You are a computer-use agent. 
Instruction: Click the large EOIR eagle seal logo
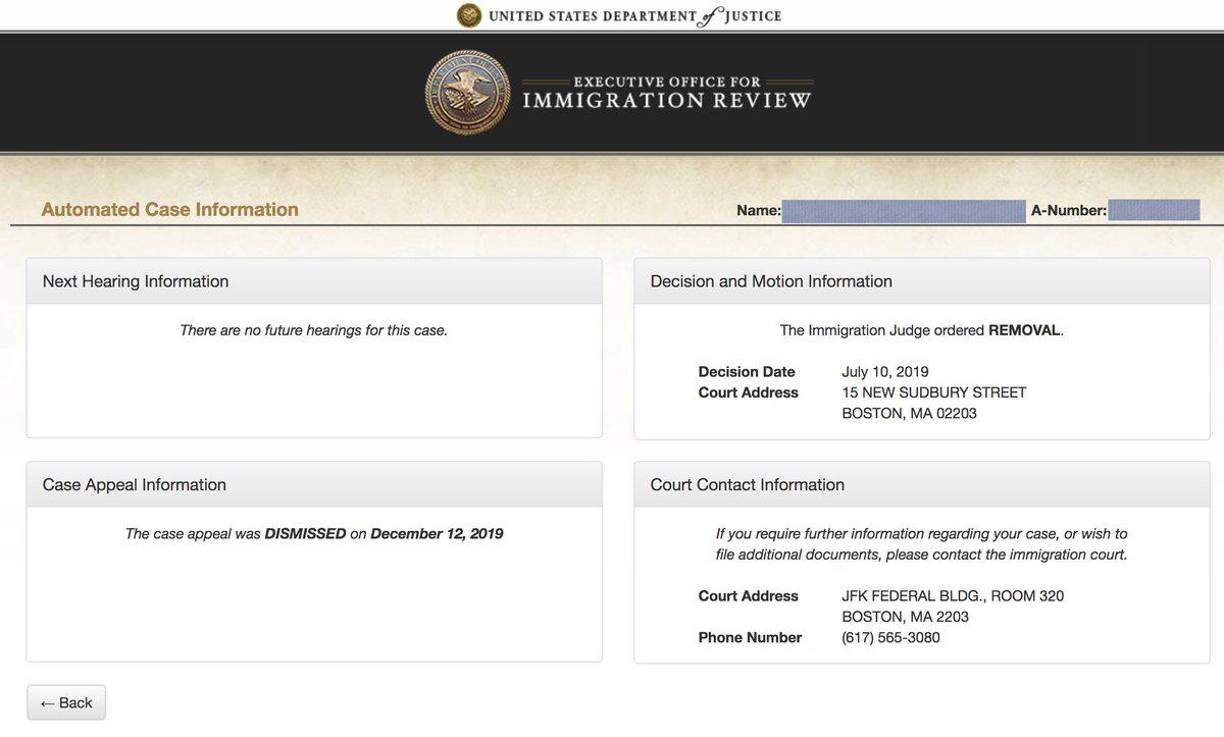tap(467, 93)
